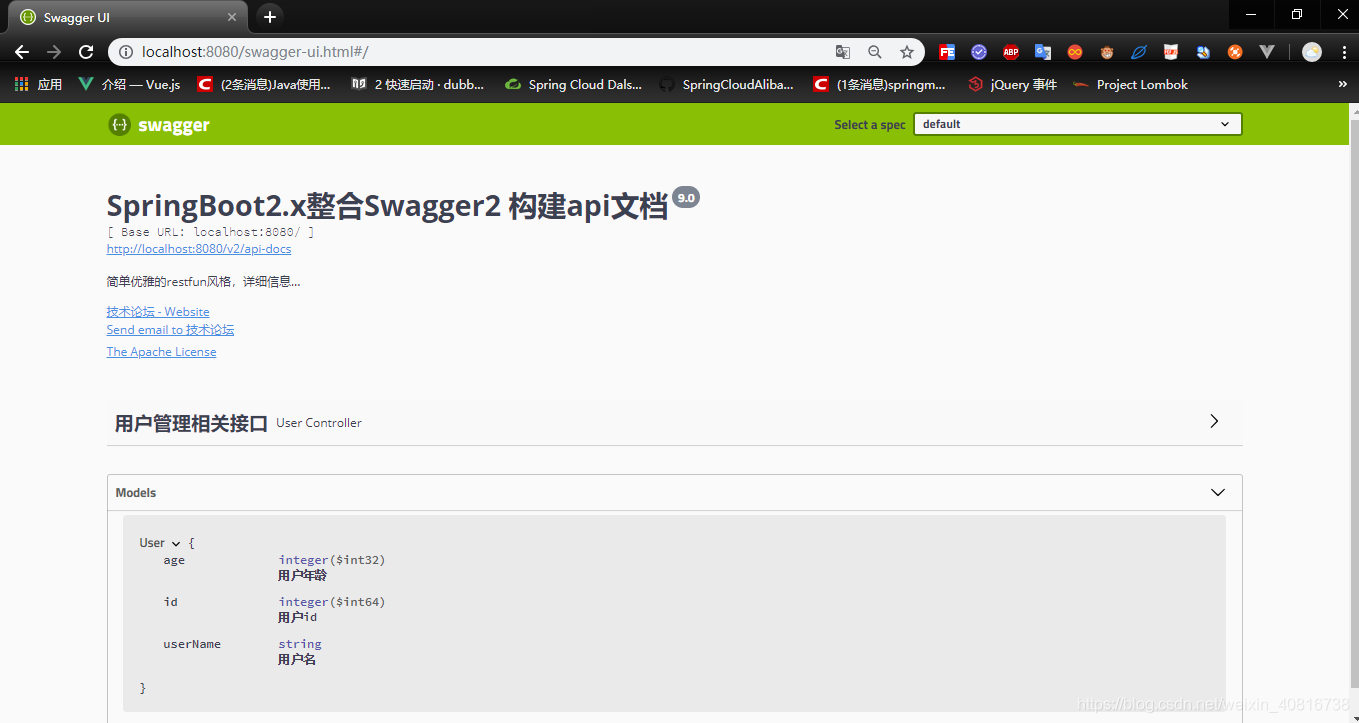
Task: Collapse the Models section chevron
Action: coord(1217,492)
